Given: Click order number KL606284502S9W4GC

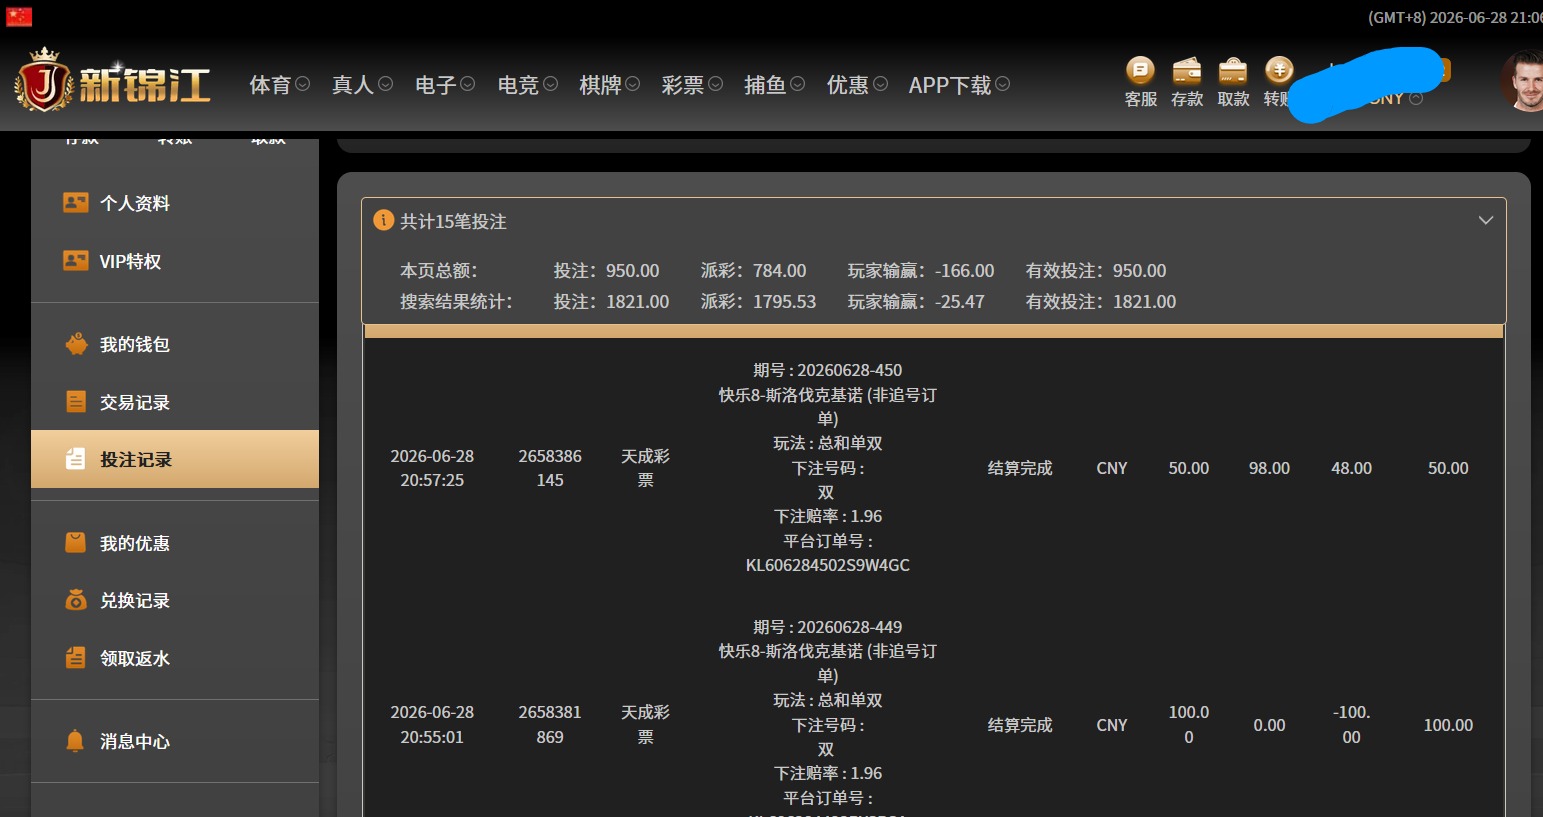Looking at the screenshot, I should pyautogui.click(x=828, y=565).
